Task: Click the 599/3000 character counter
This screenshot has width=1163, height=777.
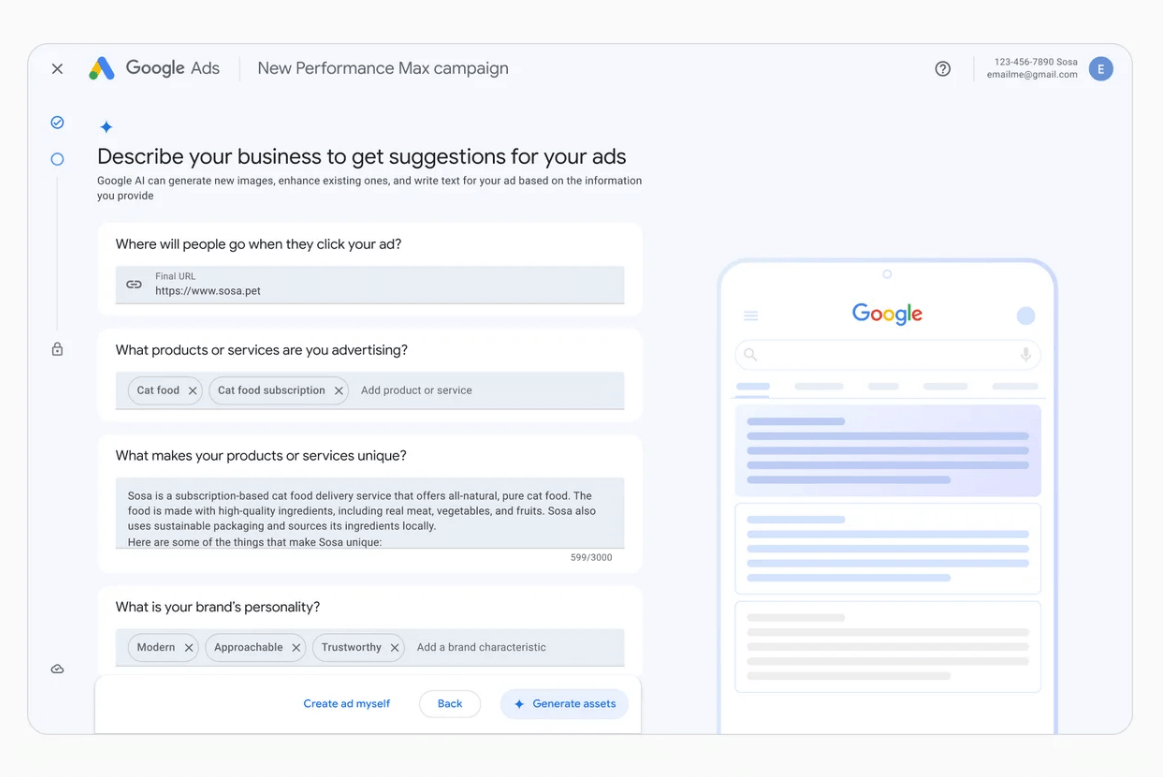Action: pyautogui.click(x=591, y=558)
